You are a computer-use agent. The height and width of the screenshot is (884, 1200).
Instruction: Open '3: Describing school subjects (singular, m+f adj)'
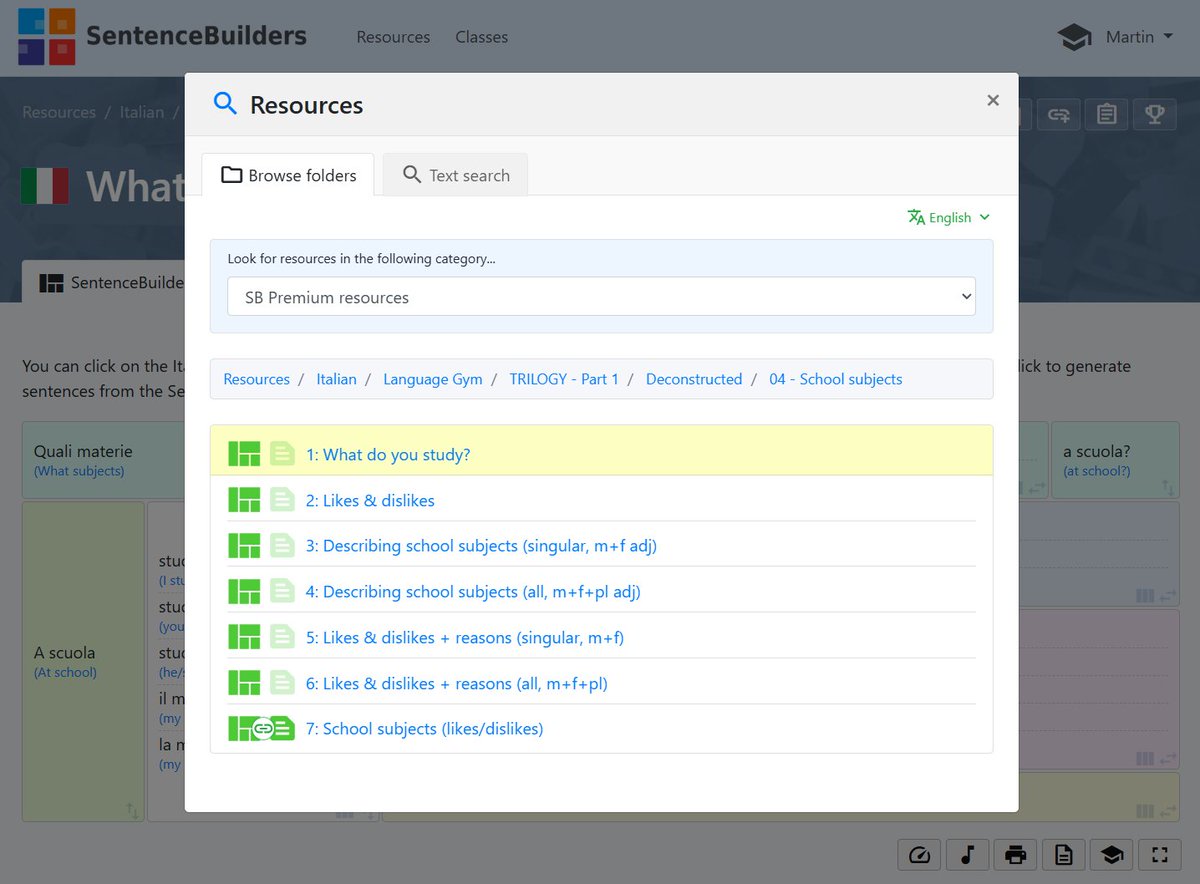pyautogui.click(x=481, y=546)
